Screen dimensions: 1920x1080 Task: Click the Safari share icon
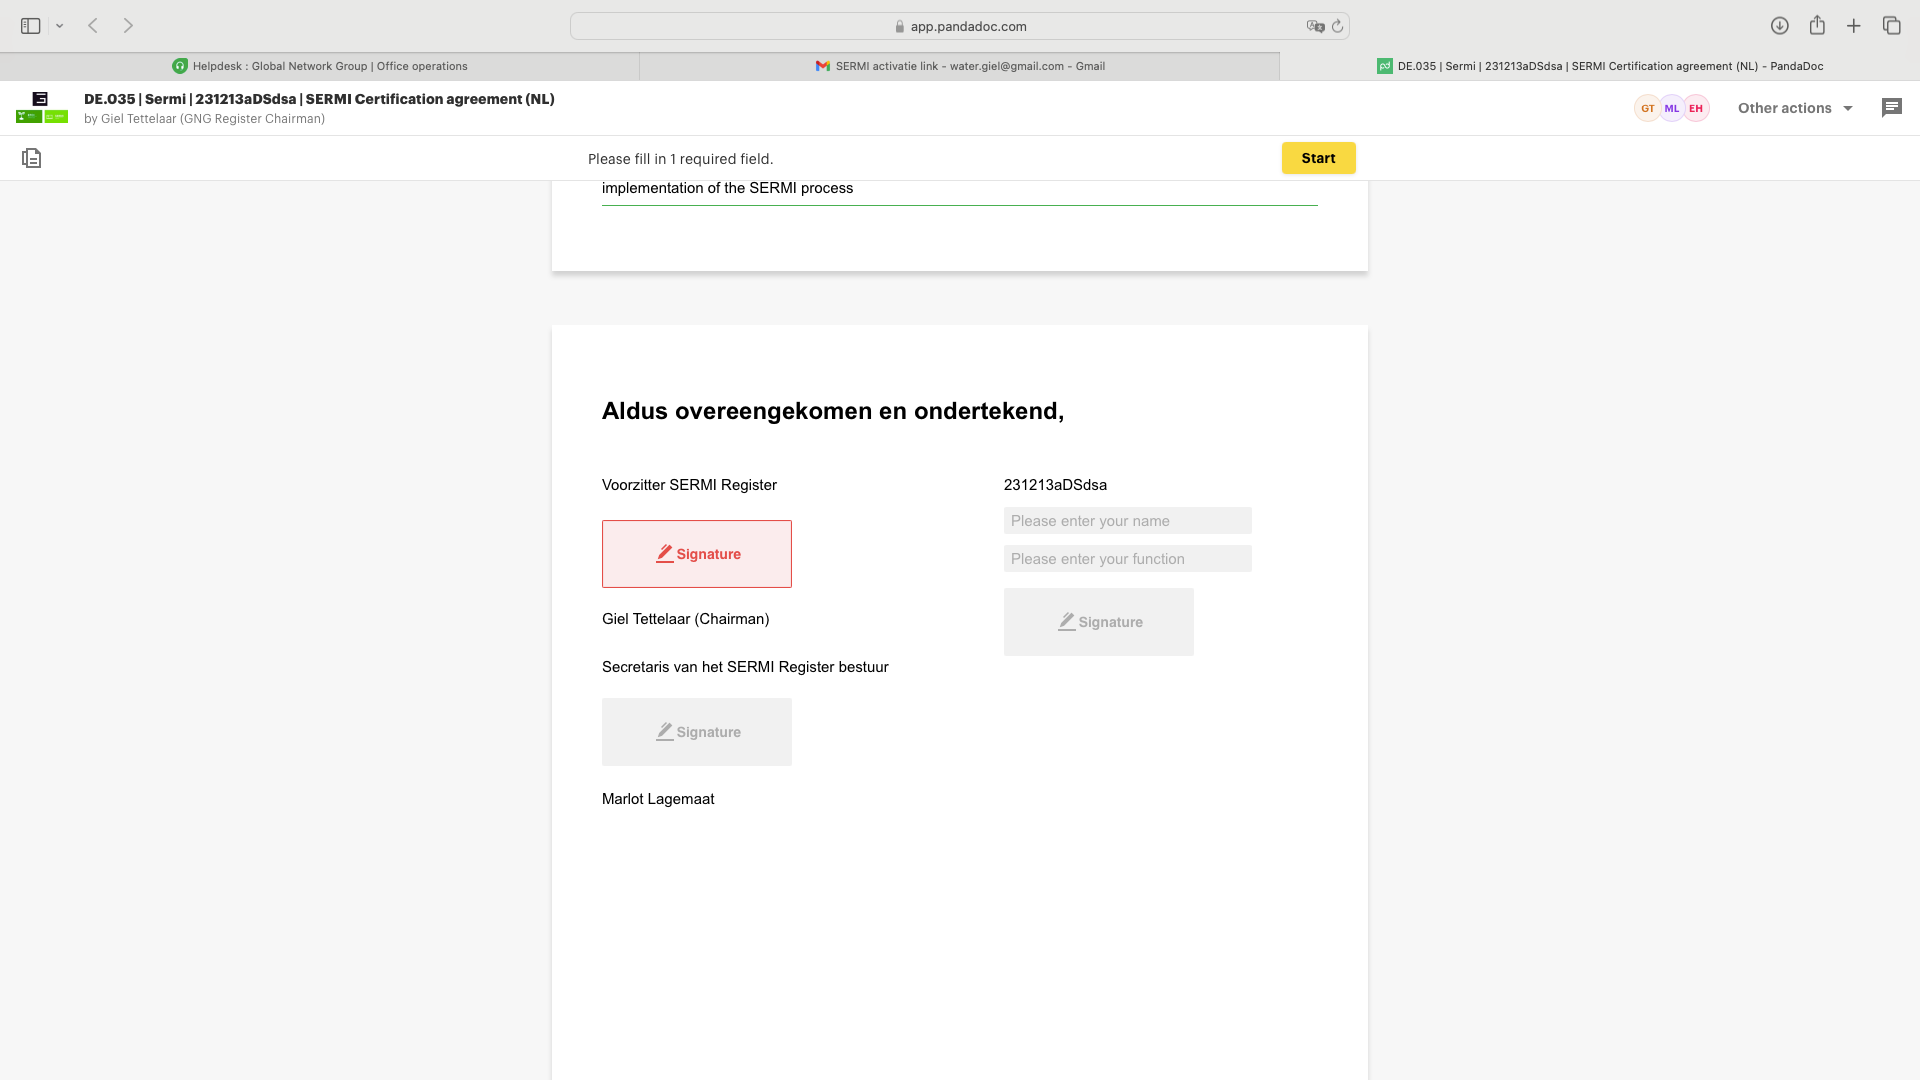tap(1817, 26)
